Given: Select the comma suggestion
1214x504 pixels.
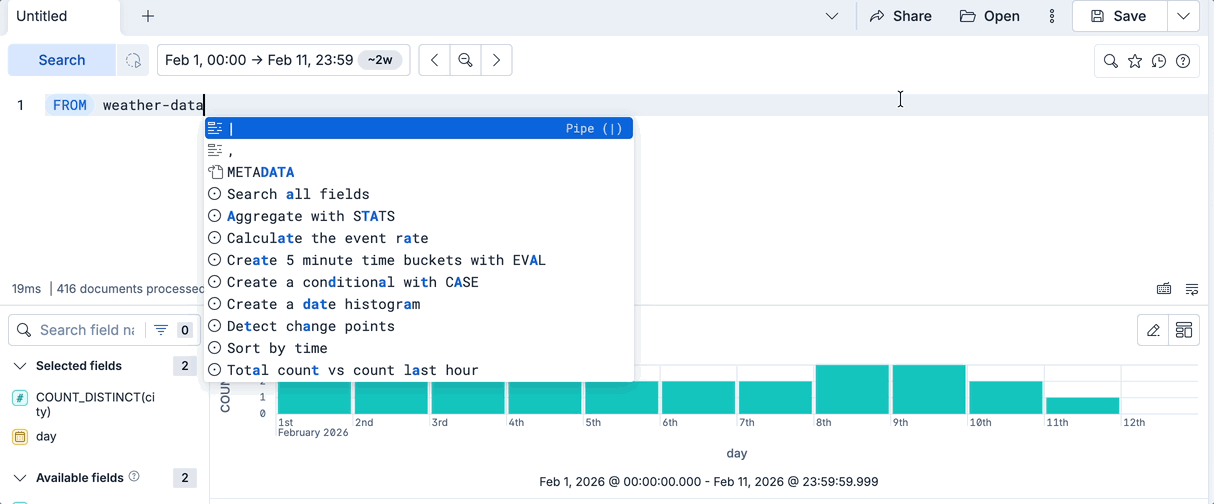Looking at the screenshot, I should [x=419, y=150].
